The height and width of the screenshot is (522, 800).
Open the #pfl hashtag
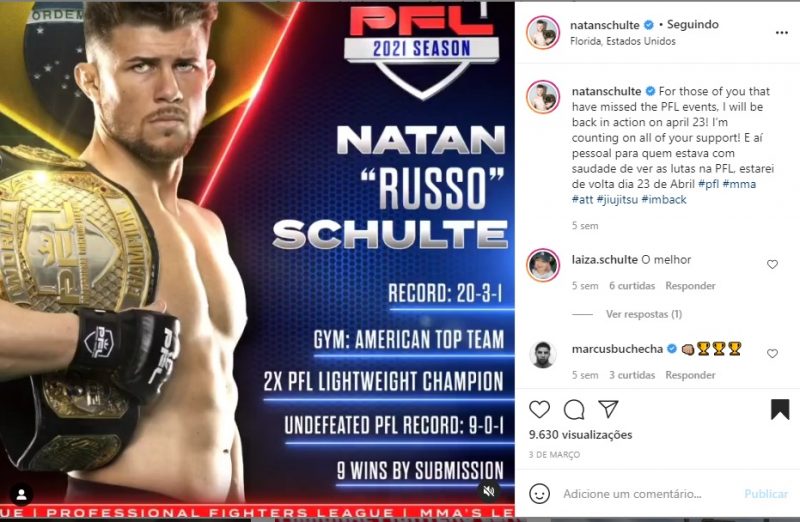[707, 185]
